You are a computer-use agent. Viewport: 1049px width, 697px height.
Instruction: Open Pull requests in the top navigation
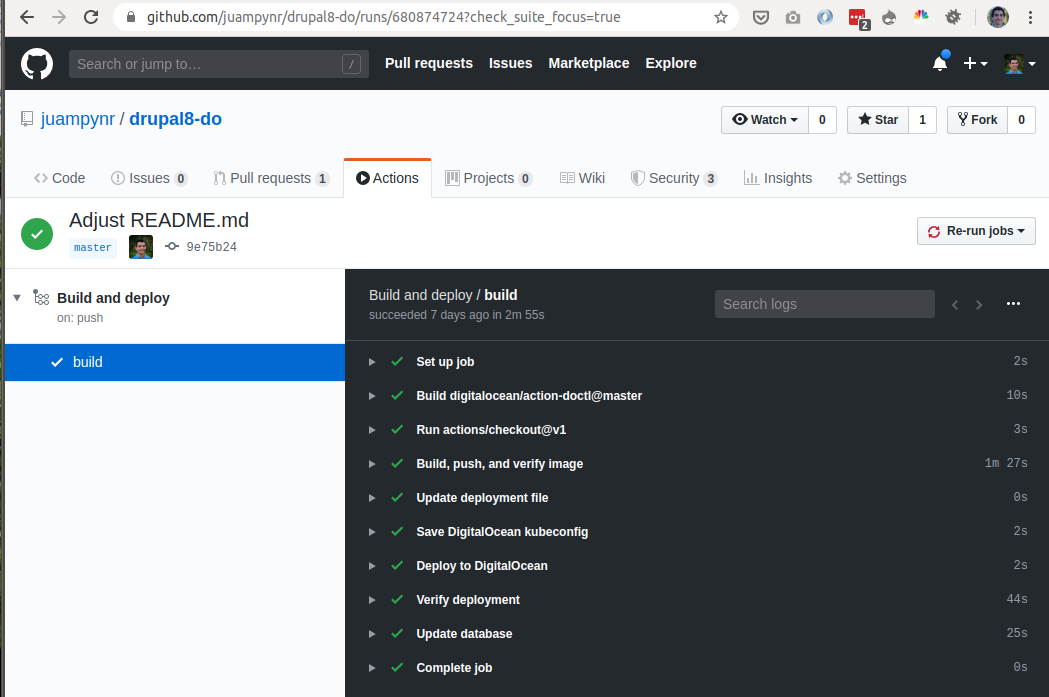[429, 63]
